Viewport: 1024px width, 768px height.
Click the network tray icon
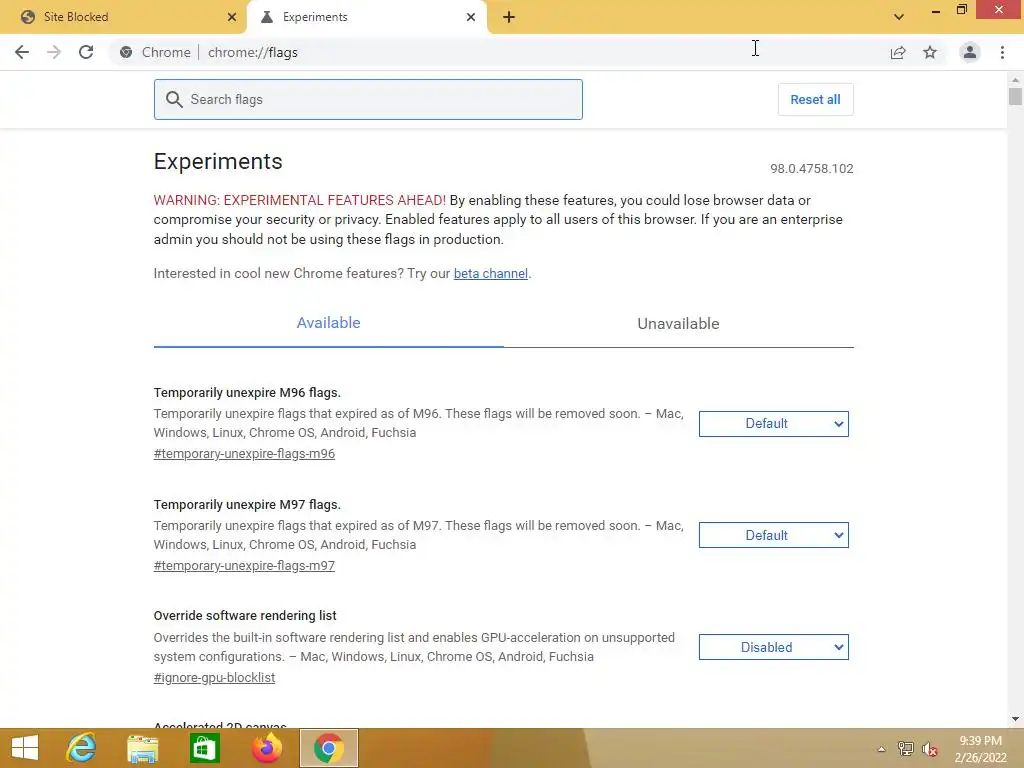pos(906,749)
